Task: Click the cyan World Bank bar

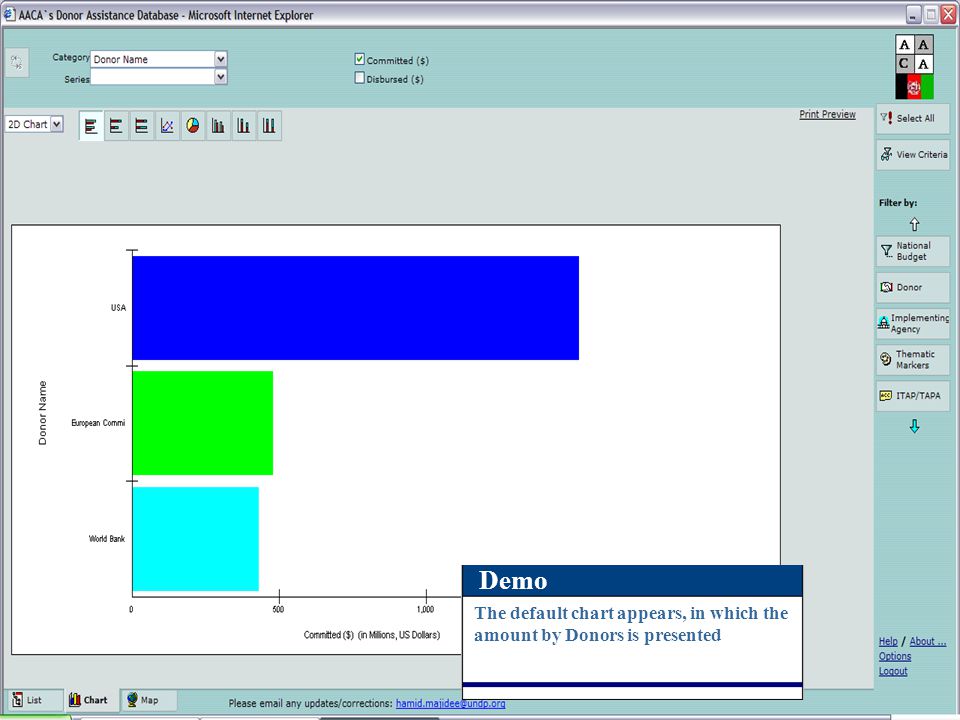Action: point(195,539)
